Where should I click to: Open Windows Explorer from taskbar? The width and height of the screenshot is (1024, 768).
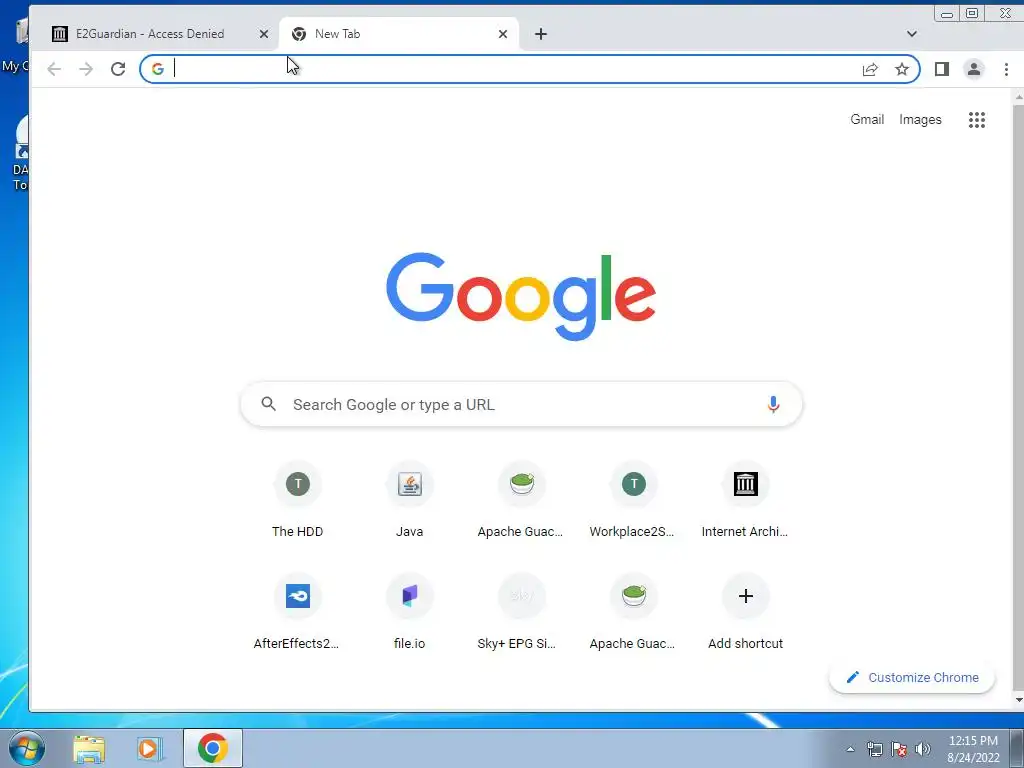[89, 748]
